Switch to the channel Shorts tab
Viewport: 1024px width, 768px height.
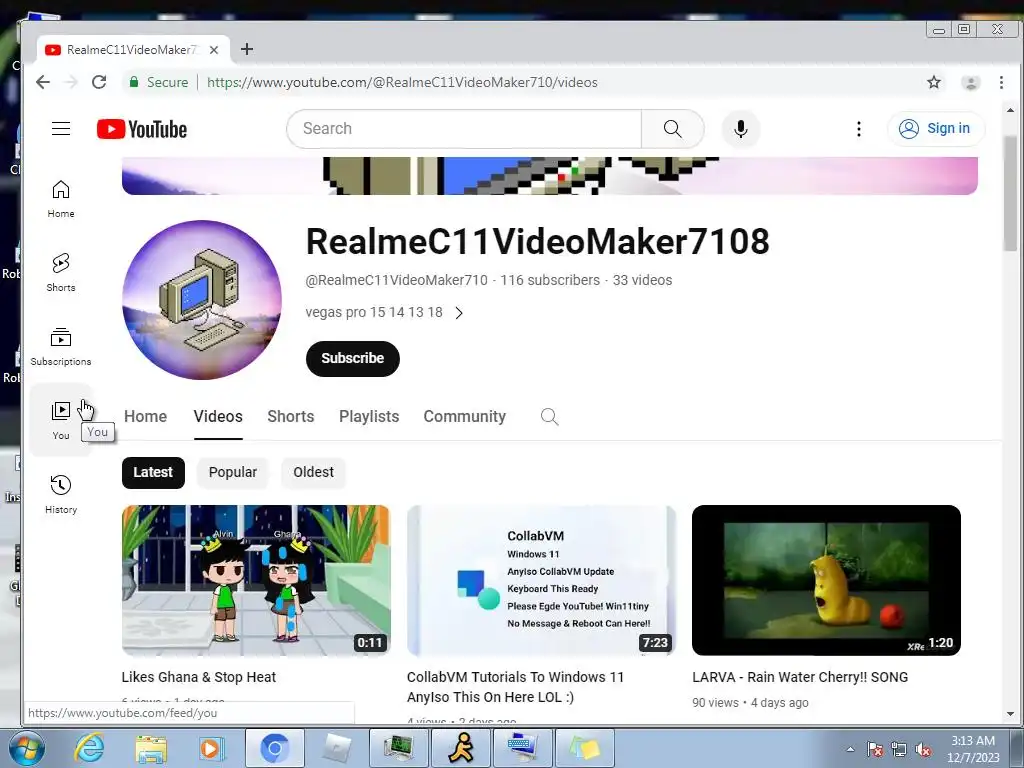click(x=291, y=417)
